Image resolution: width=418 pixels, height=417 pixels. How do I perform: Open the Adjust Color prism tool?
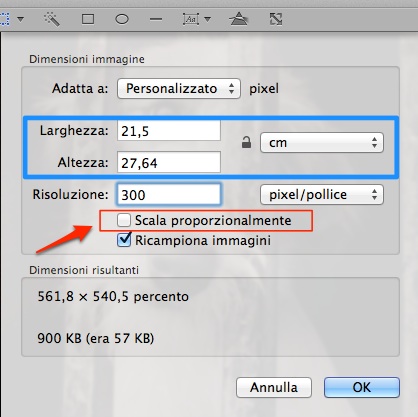click(x=239, y=19)
